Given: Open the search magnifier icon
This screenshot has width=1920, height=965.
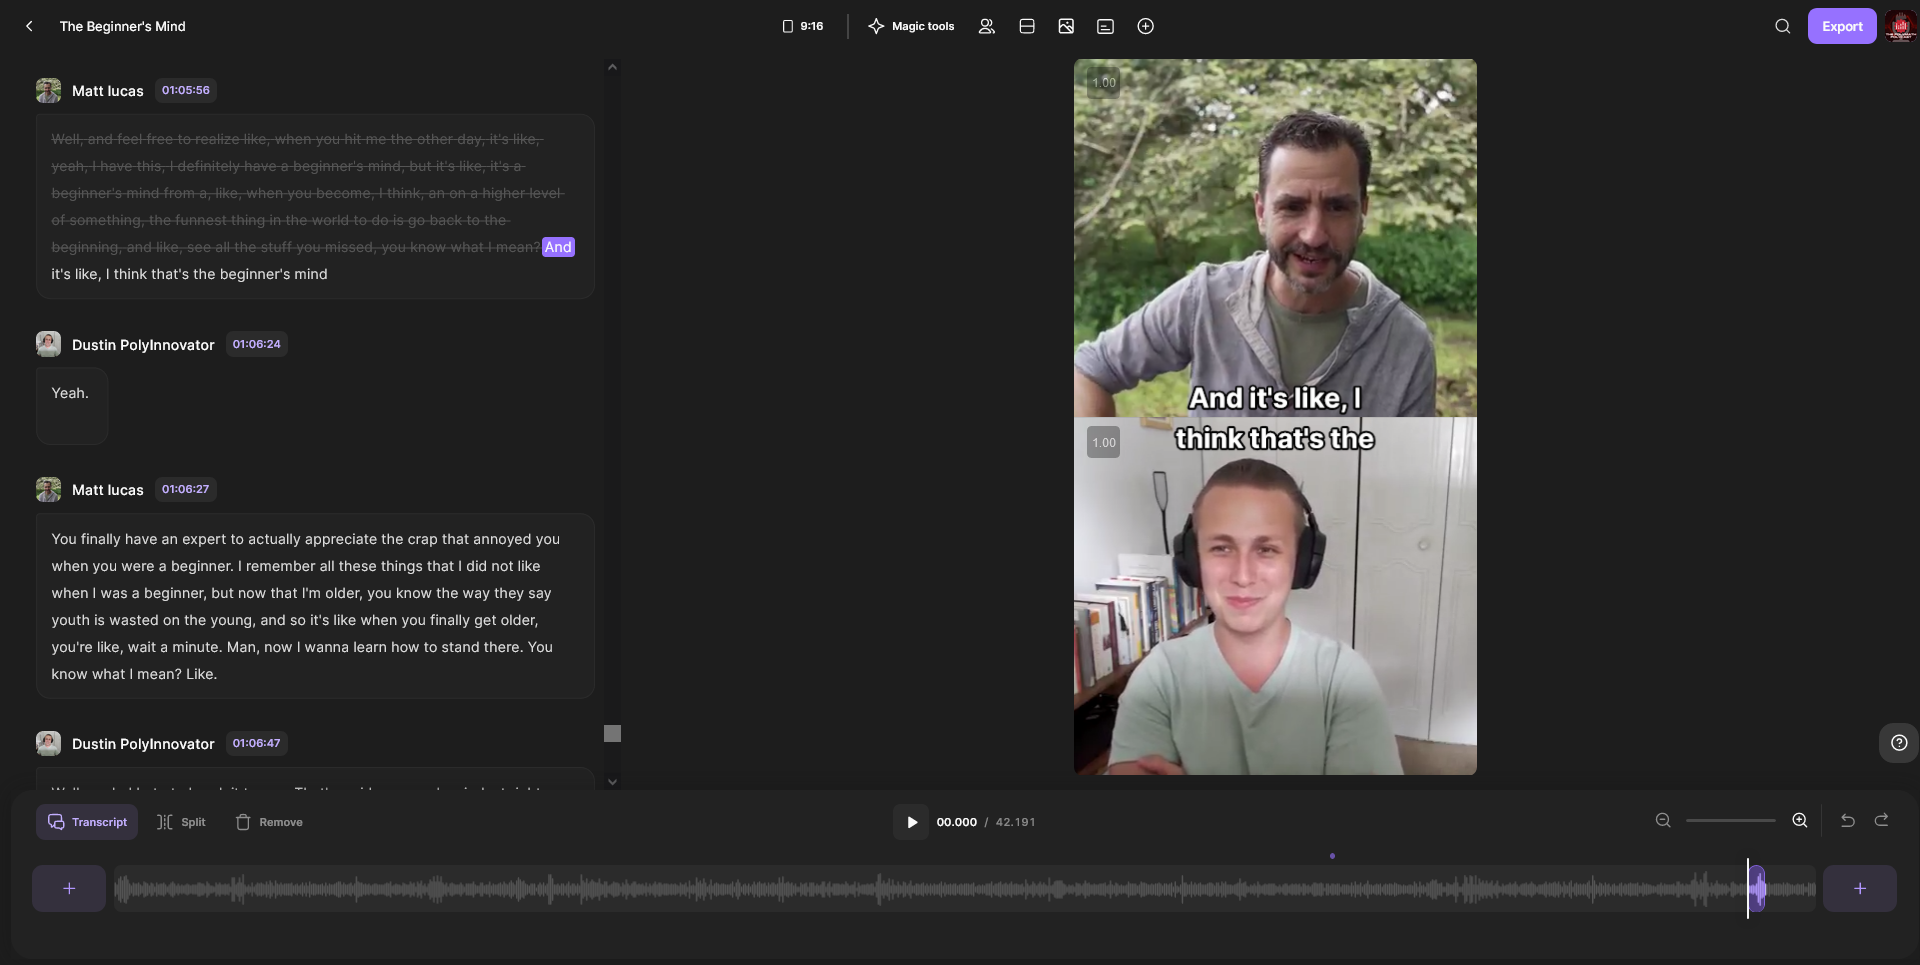Looking at the screenshot, I should tap(1782, 26).
